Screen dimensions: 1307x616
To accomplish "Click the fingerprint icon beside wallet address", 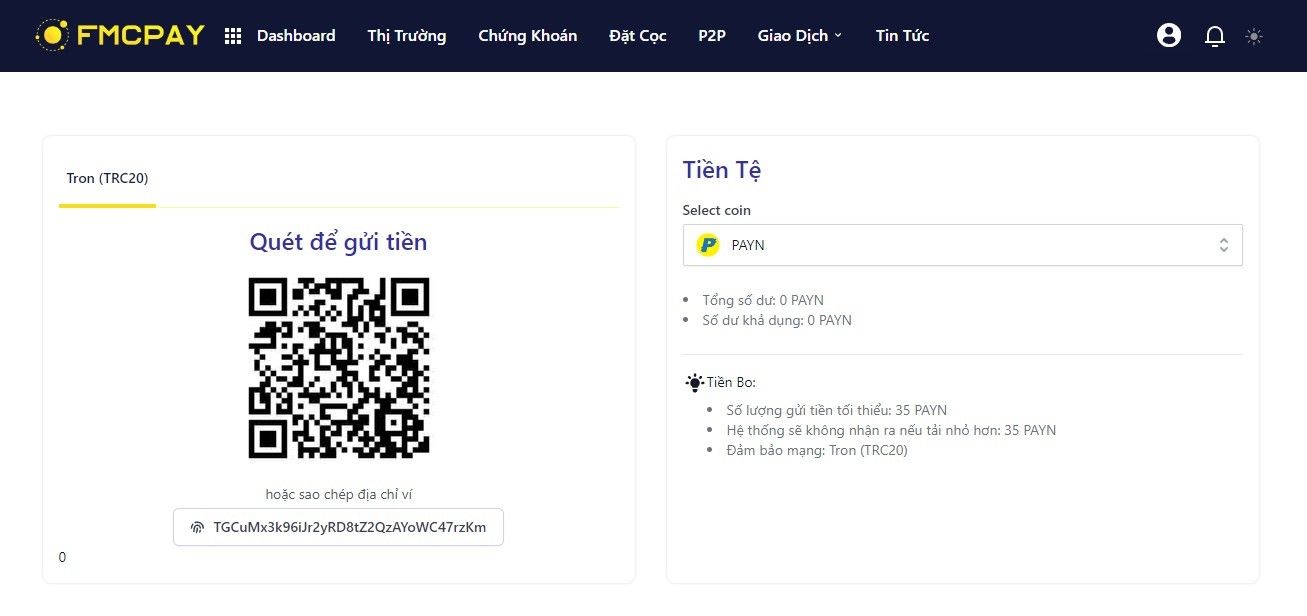I will point(197,527).
